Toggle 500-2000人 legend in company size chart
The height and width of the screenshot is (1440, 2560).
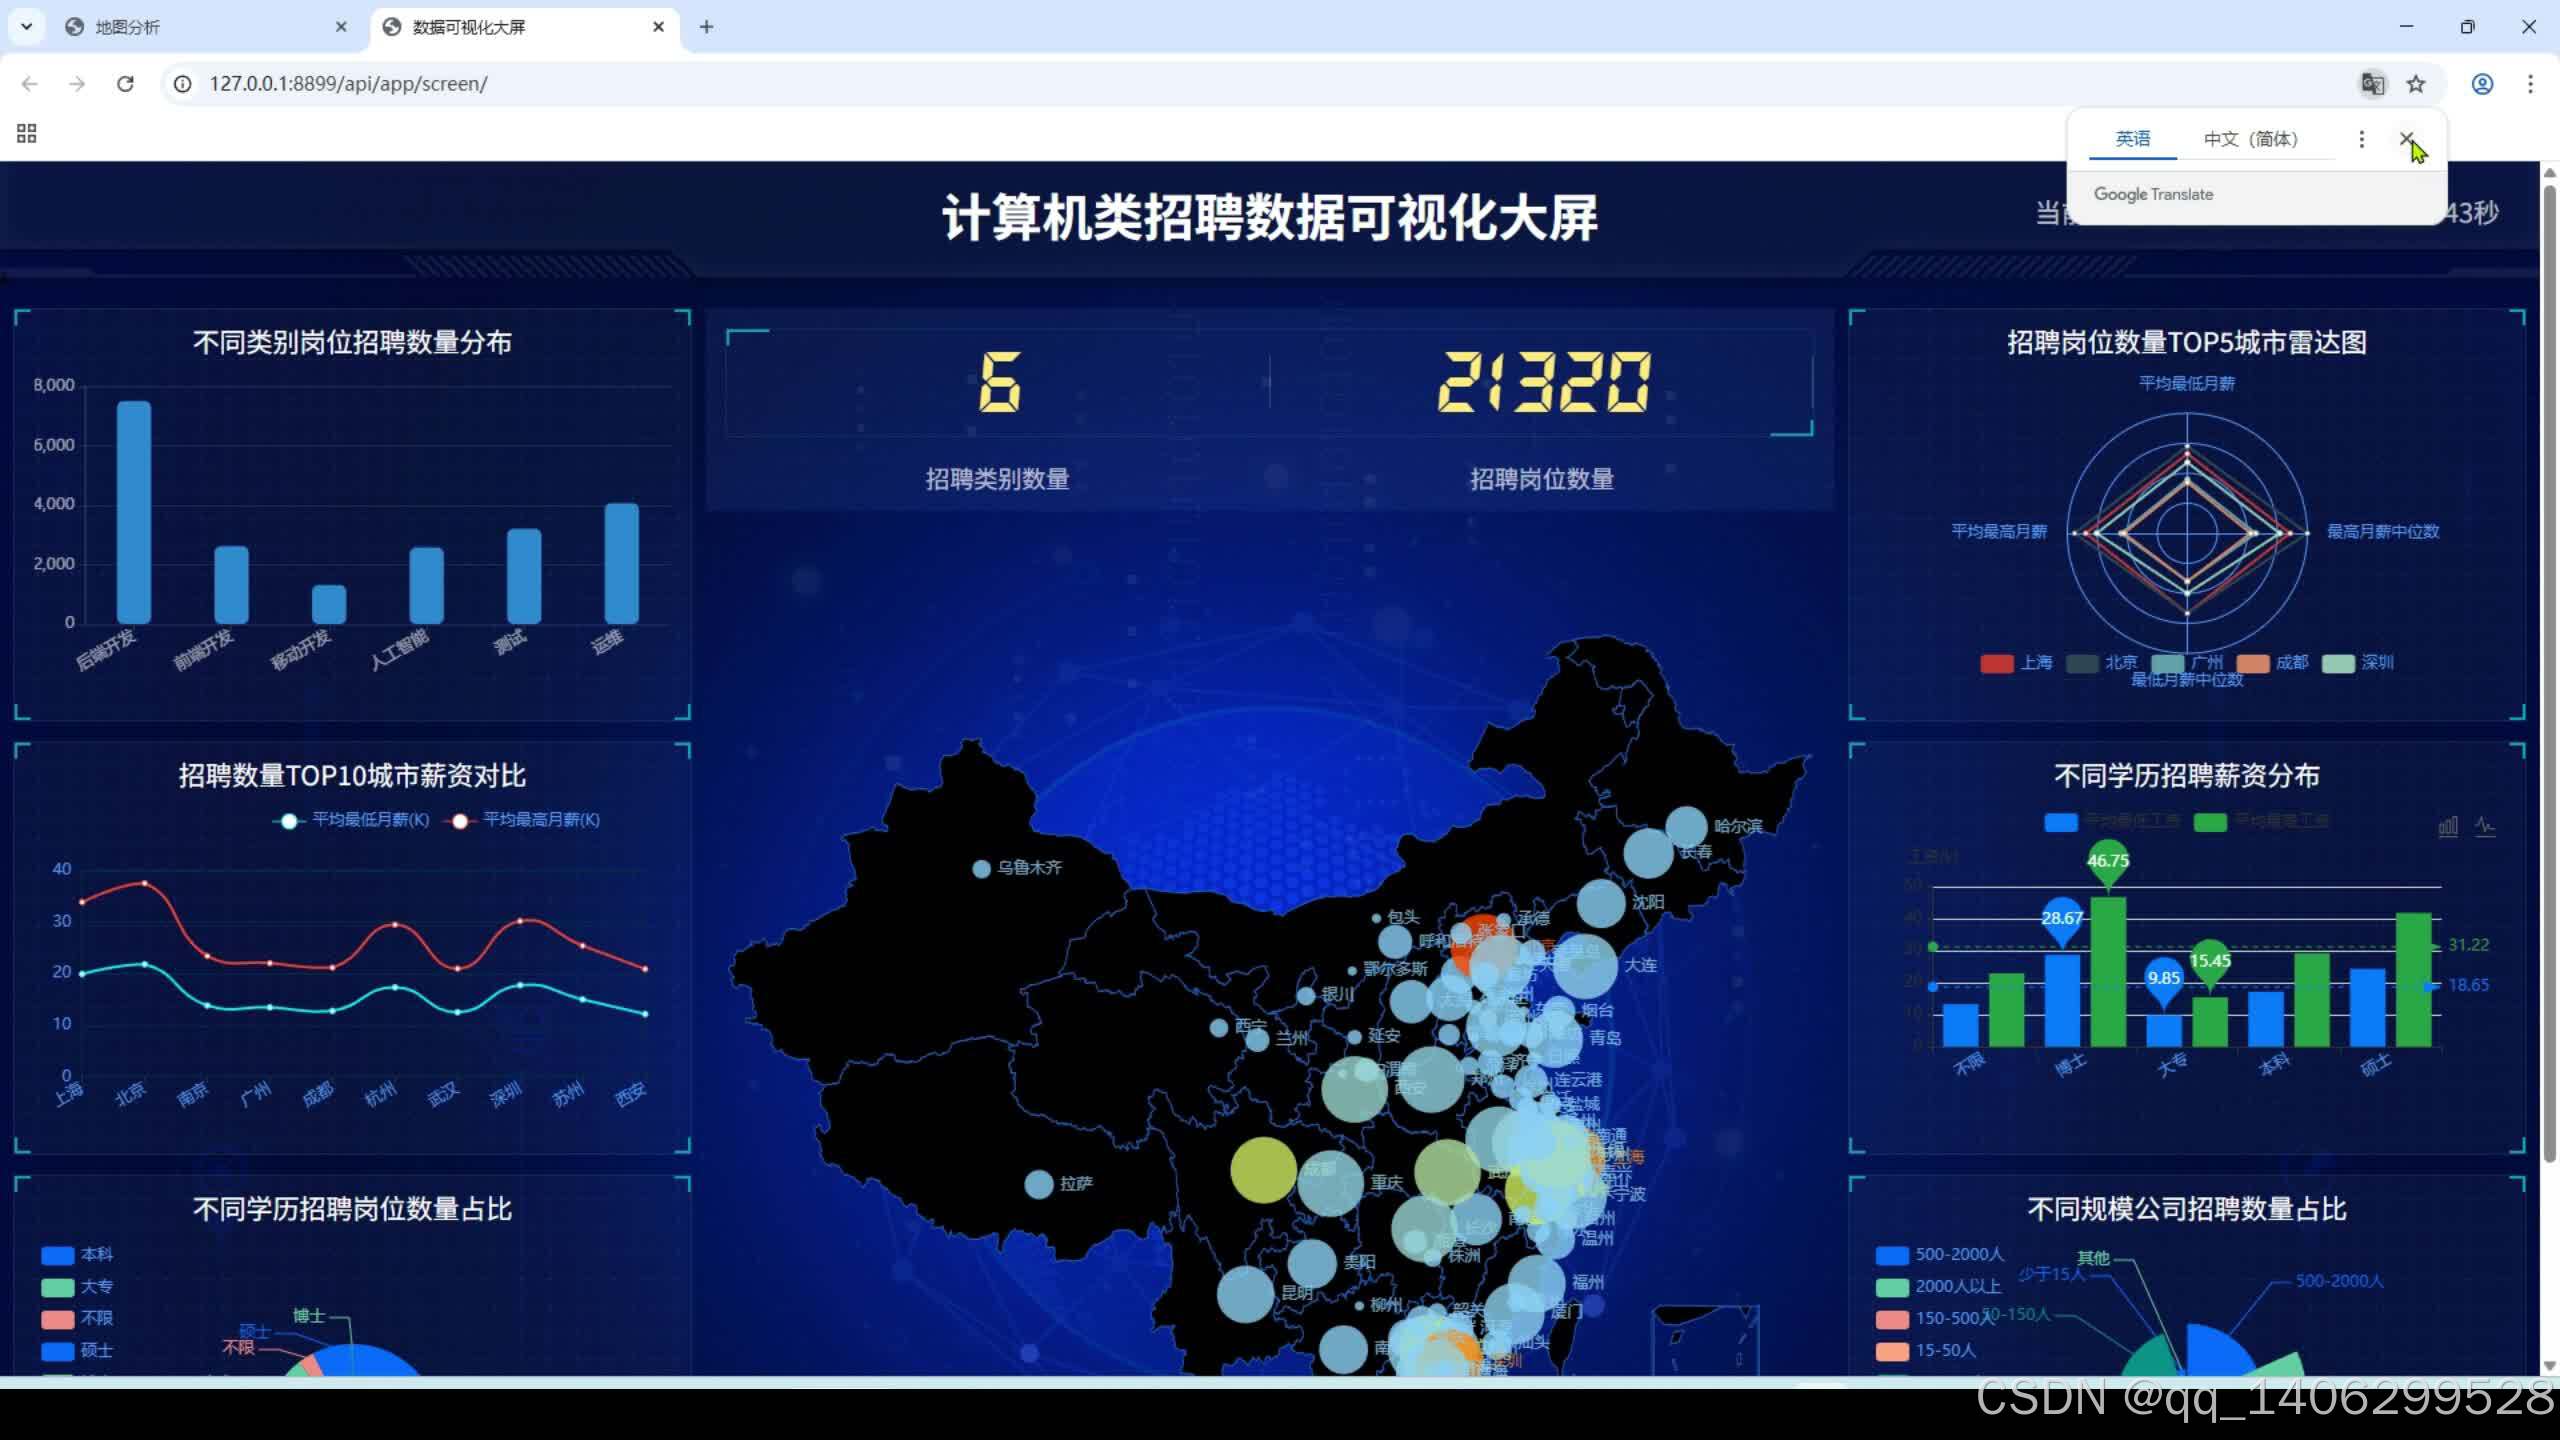pos(1940,1255)
